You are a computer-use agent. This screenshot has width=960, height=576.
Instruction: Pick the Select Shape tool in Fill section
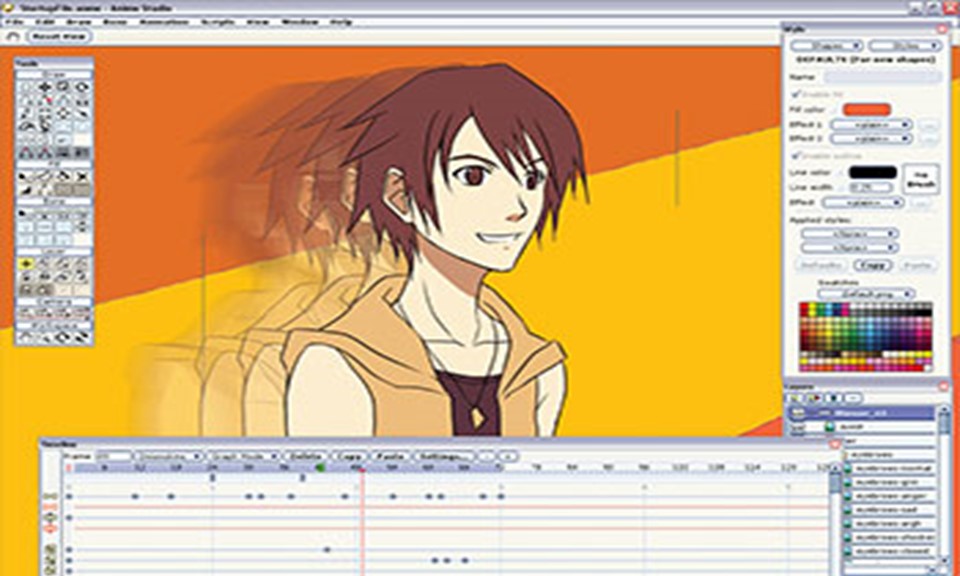click(x=26, y=177)
